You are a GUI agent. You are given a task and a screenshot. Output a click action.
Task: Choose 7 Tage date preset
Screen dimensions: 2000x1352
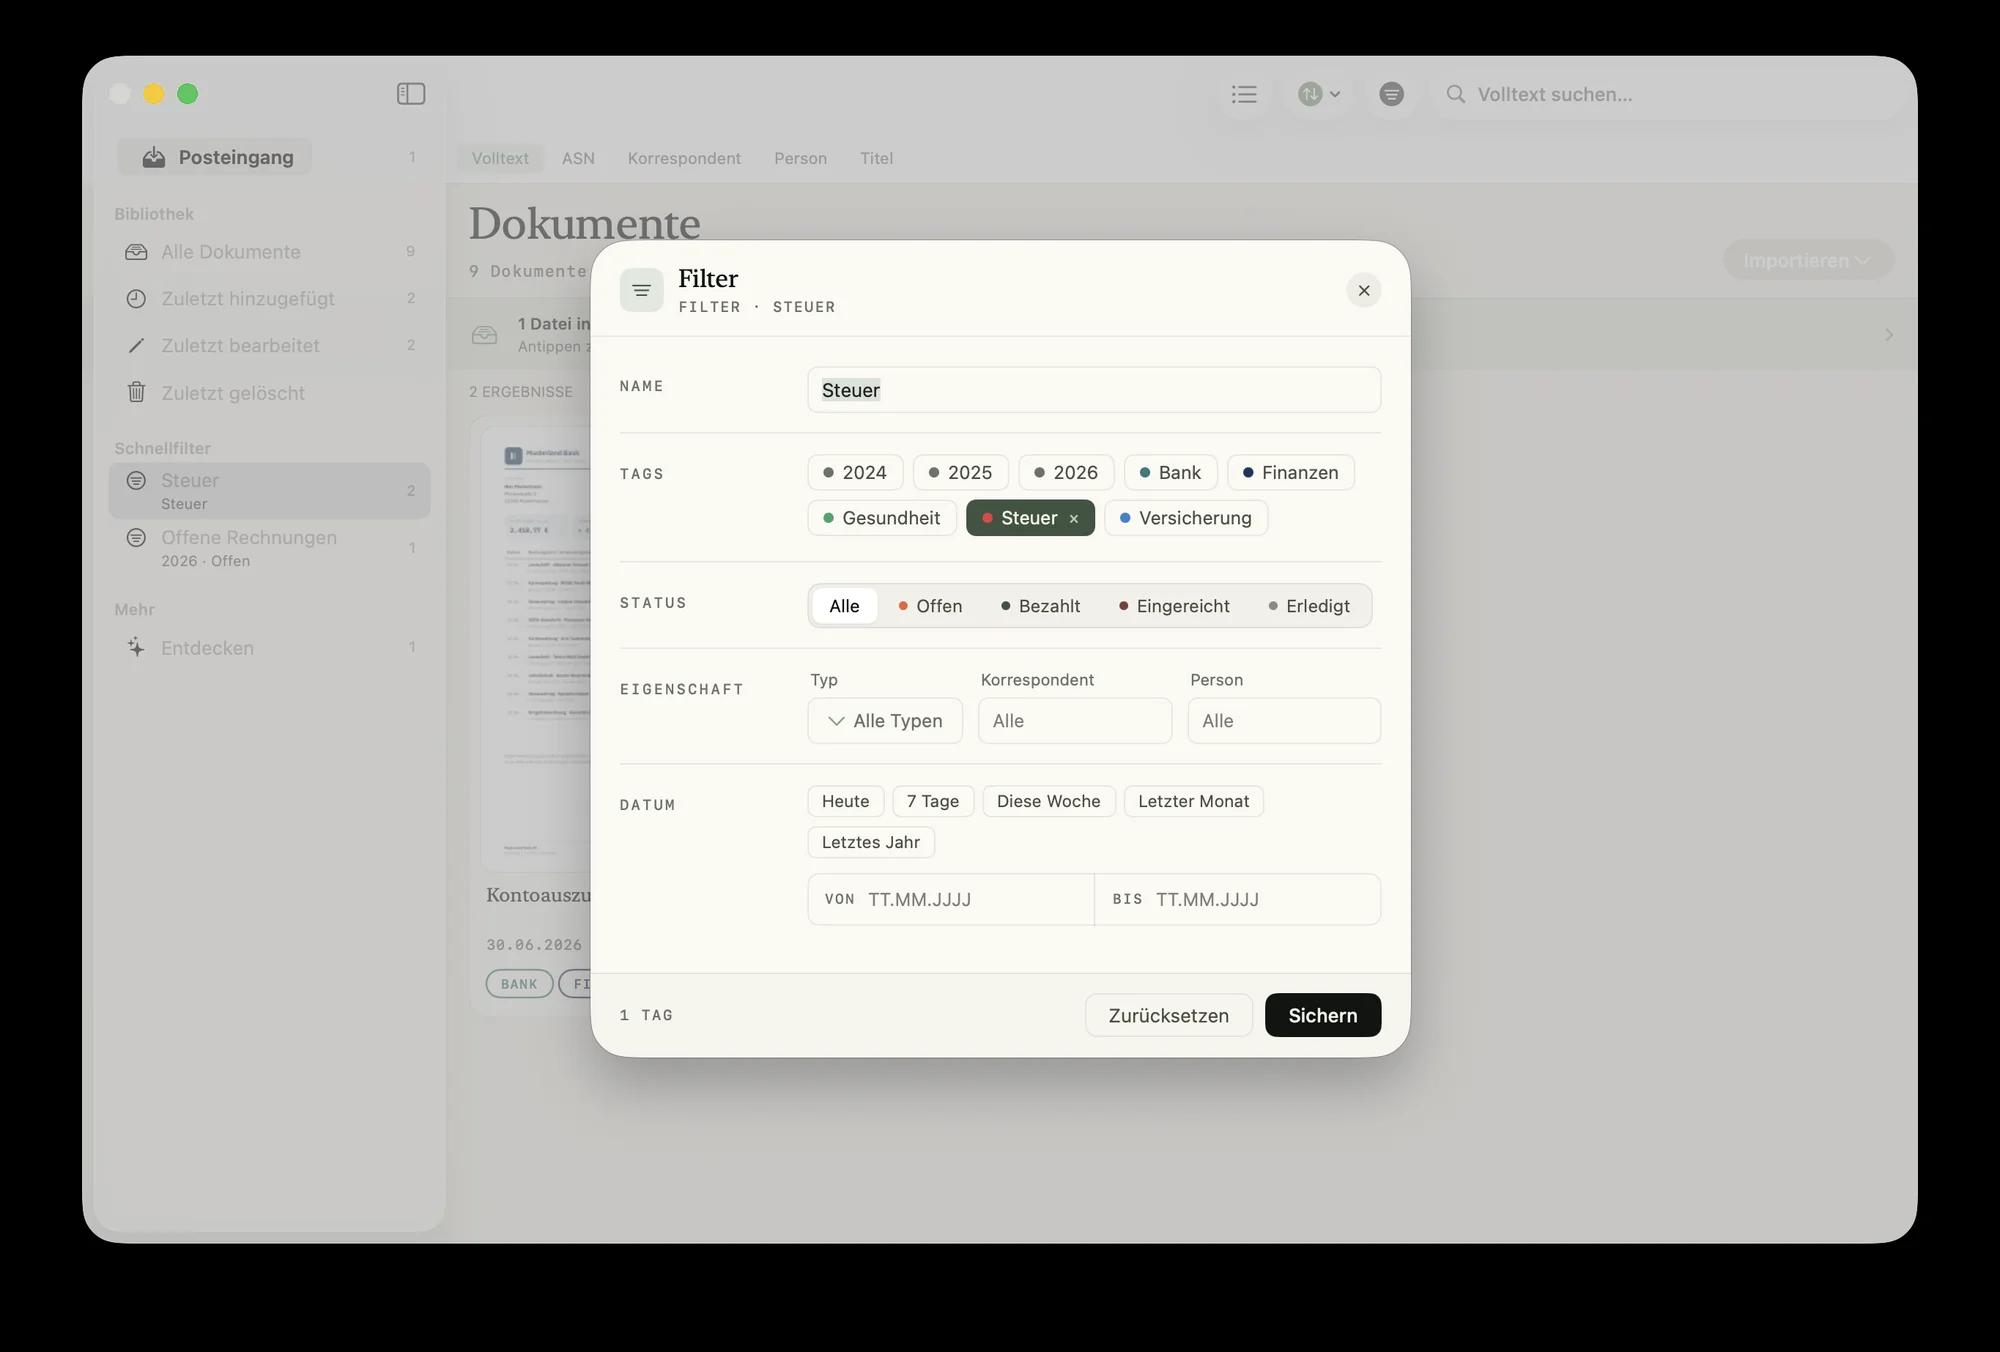[x=933, y=801]
